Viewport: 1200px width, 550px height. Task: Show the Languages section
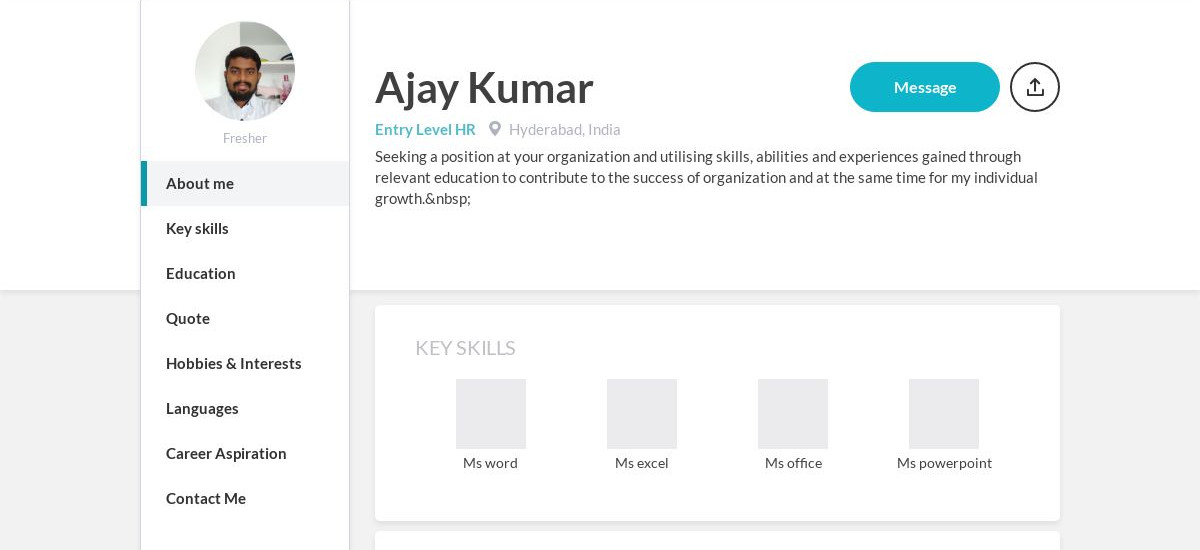245,408
